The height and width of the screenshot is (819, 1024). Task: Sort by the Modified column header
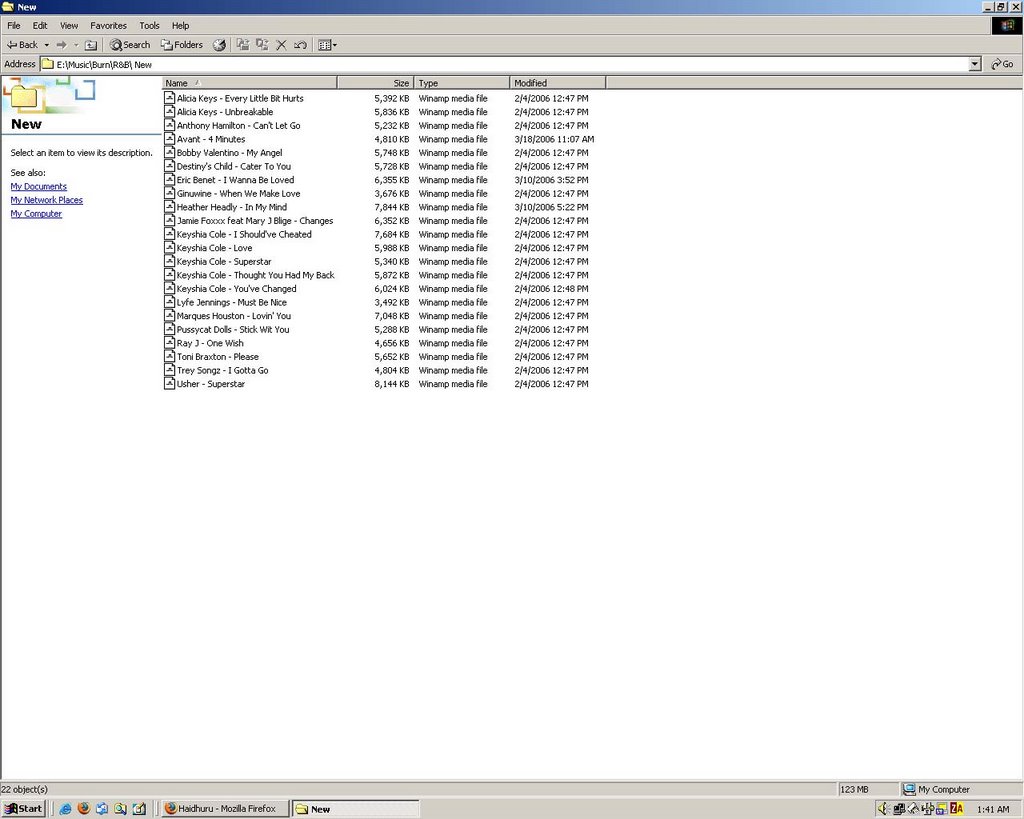coord(558,83)
